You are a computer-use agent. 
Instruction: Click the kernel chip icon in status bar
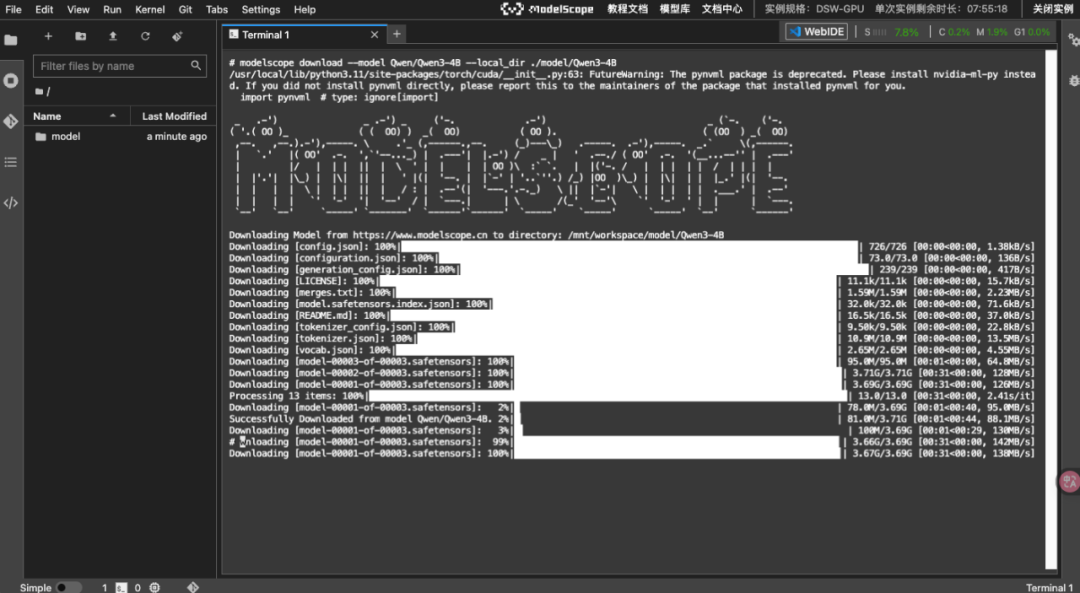[x=154, y=587]
